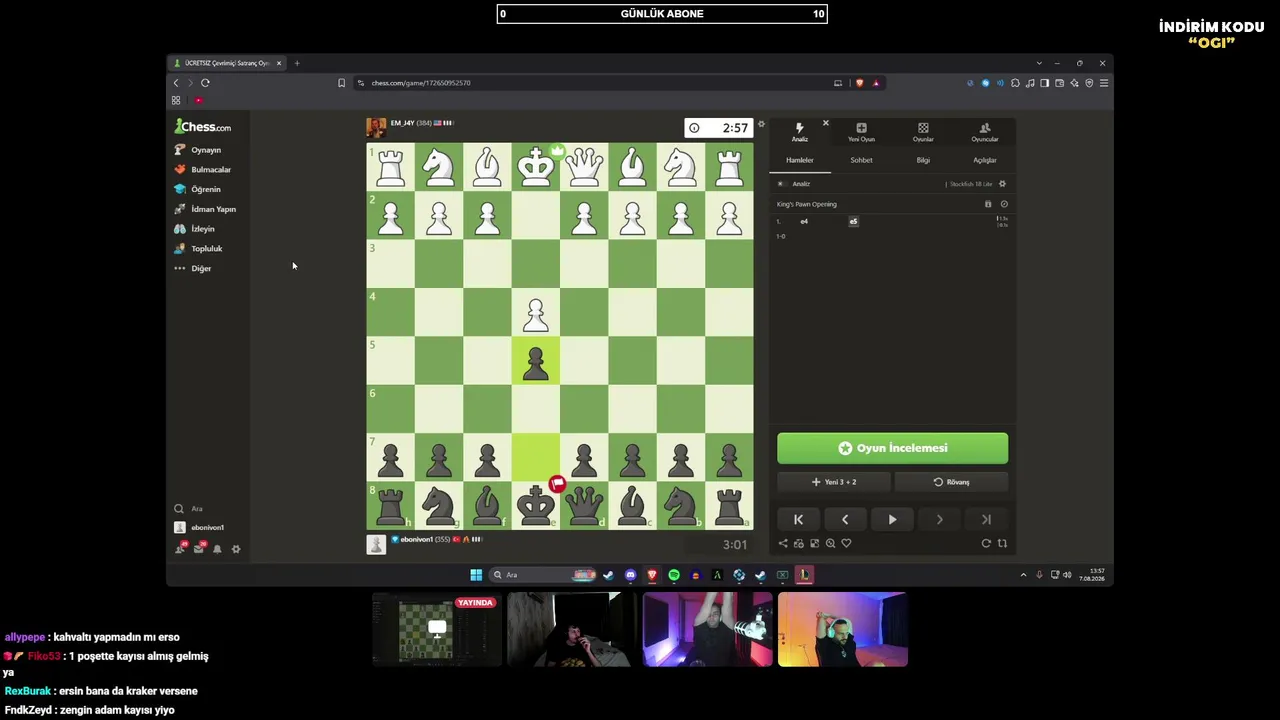Switch to the Hamleler subtab
Screen dimensions: 1280x720
point(800,160)
